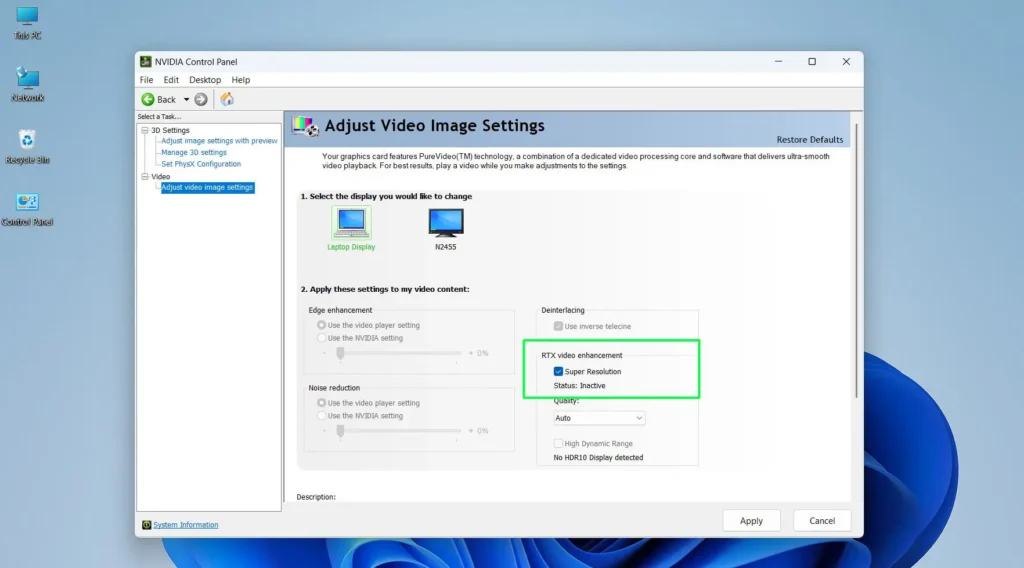Open Set PhysX Configuration
This screenshot has height=568, width=1024.
point(201,165)
